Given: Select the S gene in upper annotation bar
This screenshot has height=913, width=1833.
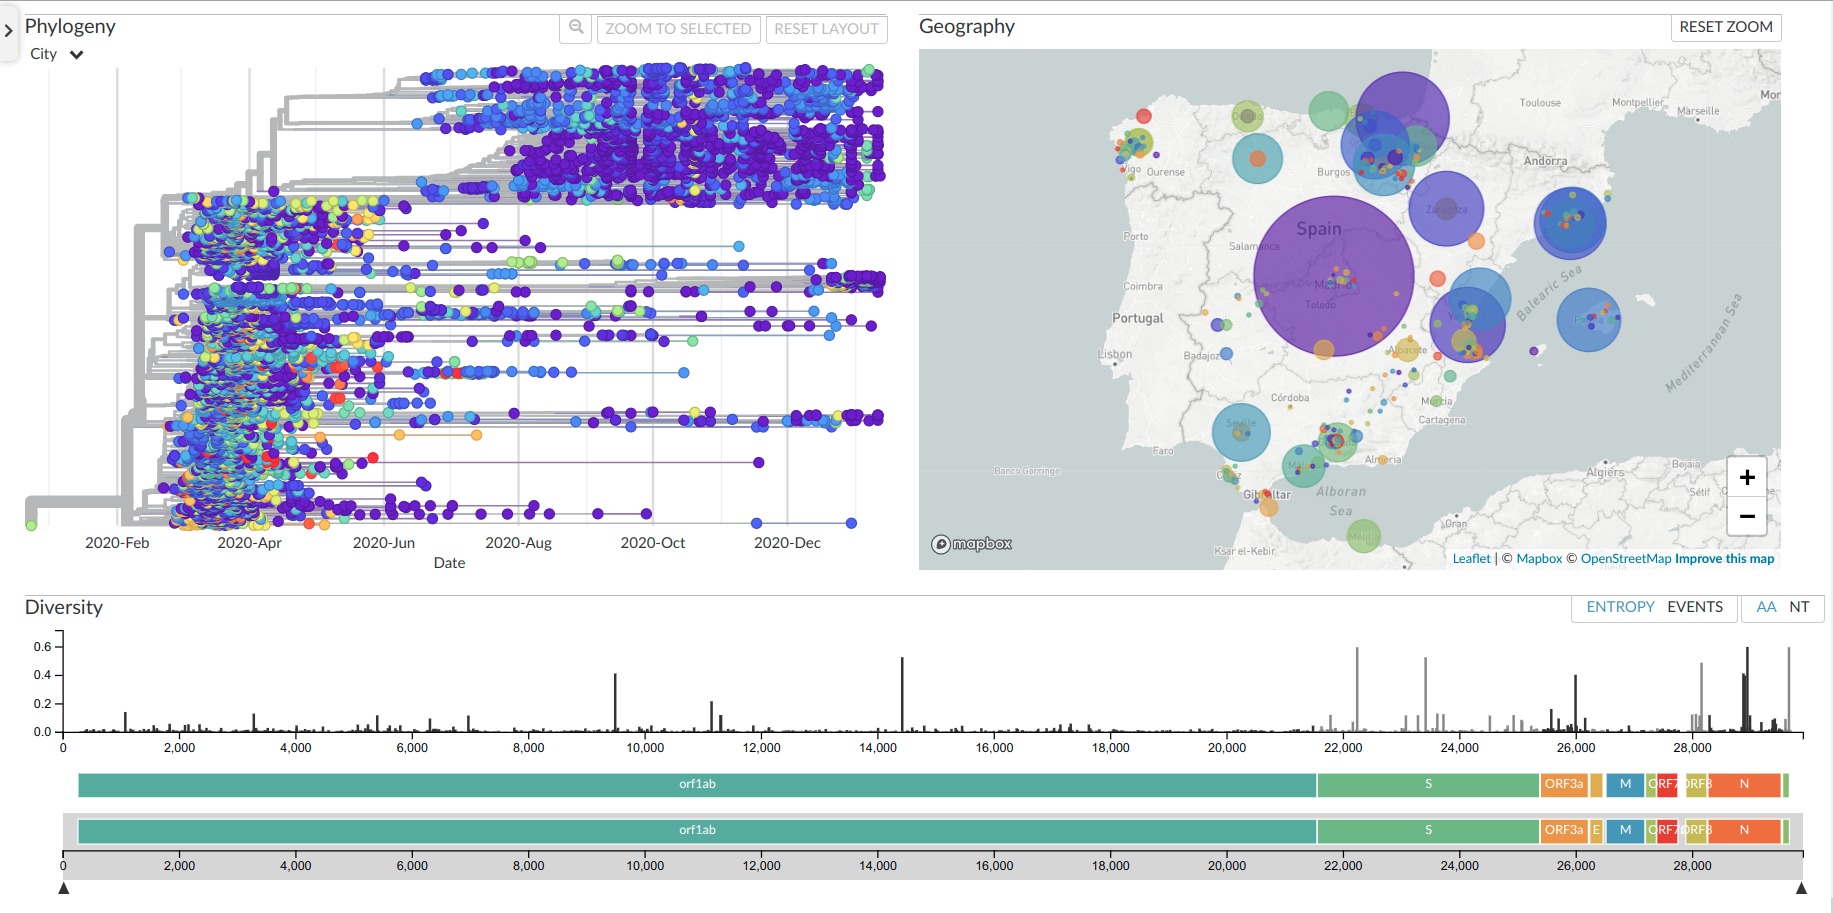Looking at the screenshot, I should click(x=1427, y=785).
